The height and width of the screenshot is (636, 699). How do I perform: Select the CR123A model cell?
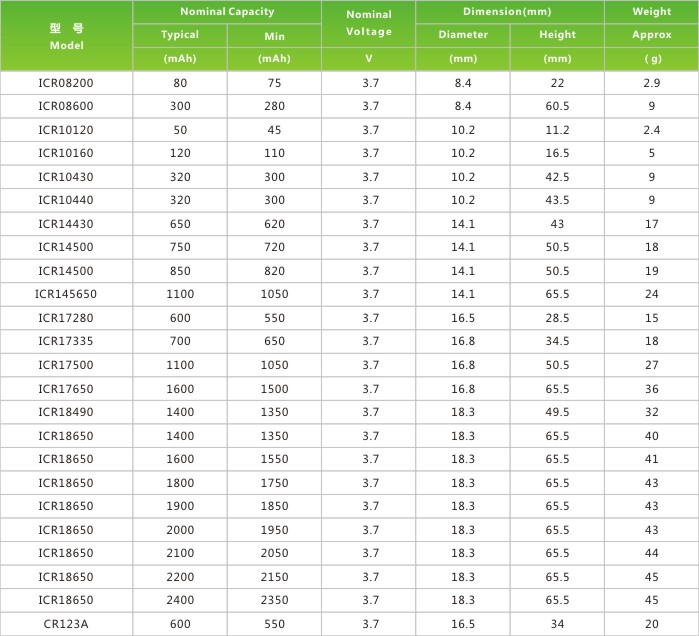tap(66, 624)
